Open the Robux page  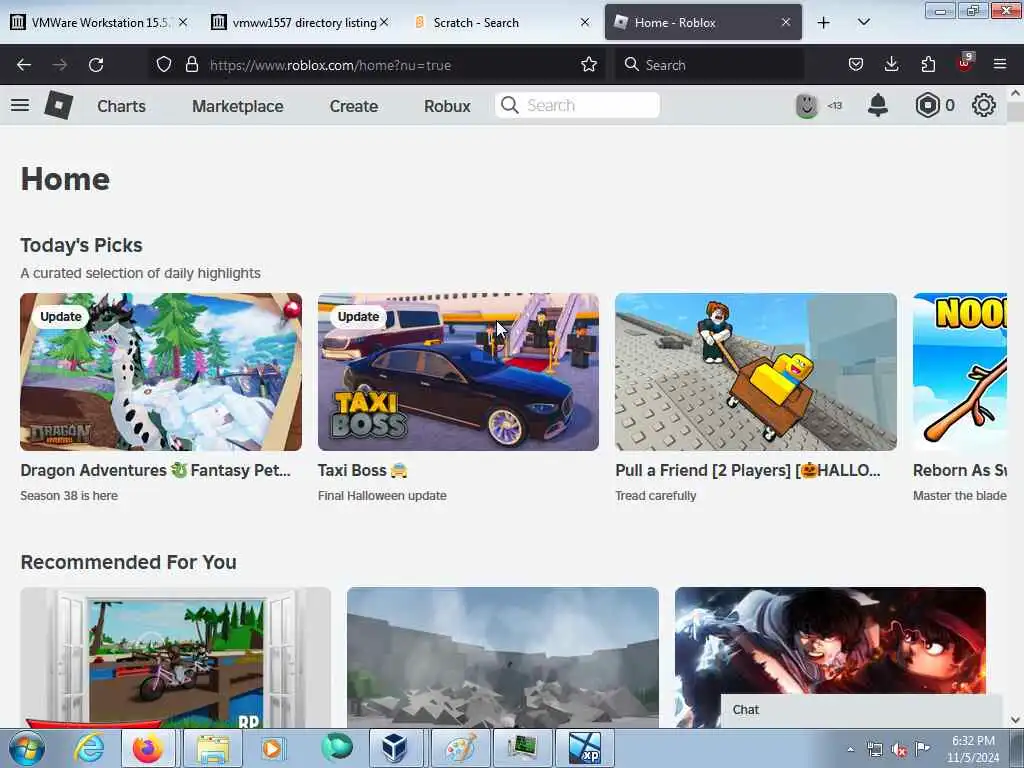point(447,106)
